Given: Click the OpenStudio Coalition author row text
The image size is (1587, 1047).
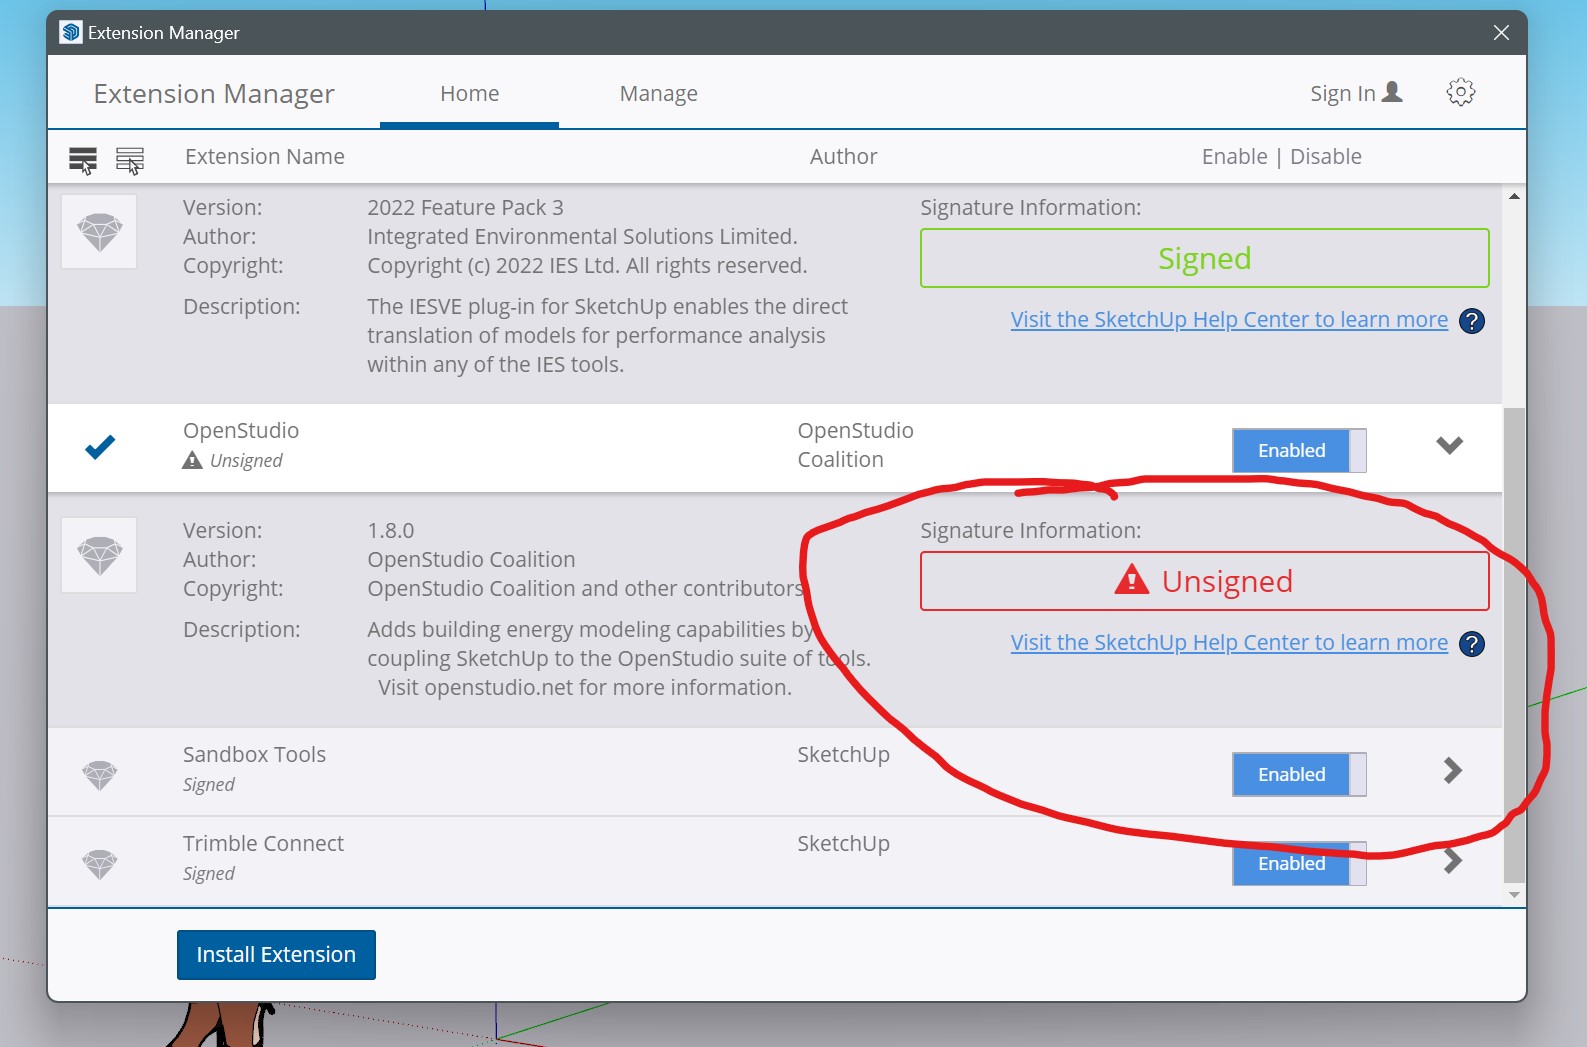Looking at the screenshot, I should coord(855,445).
